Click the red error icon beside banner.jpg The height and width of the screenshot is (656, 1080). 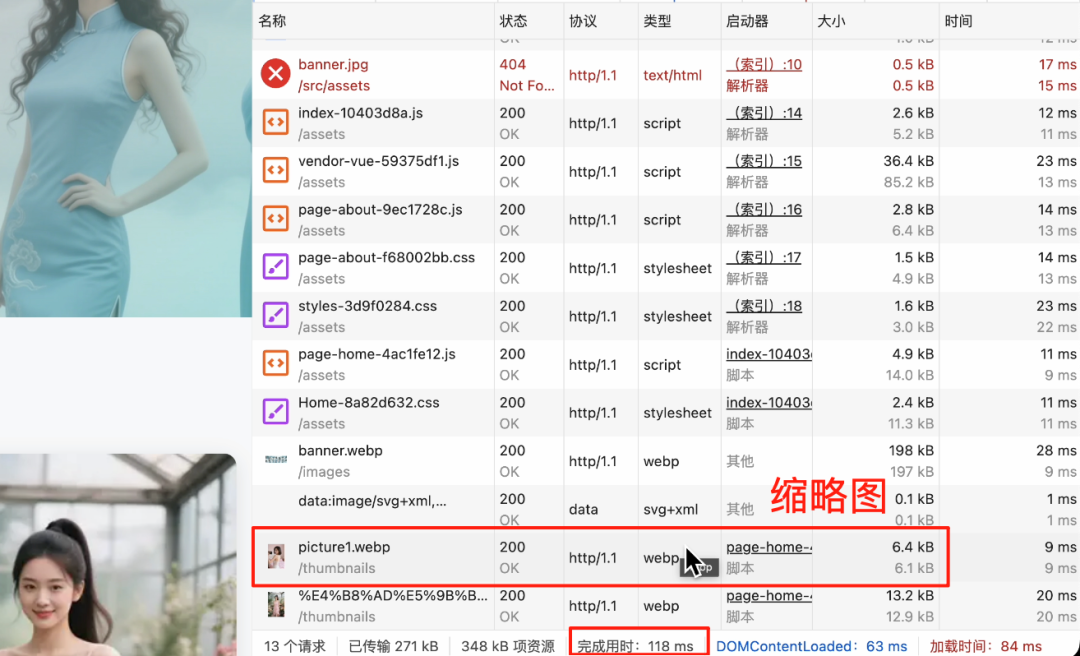(x=275, y=74)
